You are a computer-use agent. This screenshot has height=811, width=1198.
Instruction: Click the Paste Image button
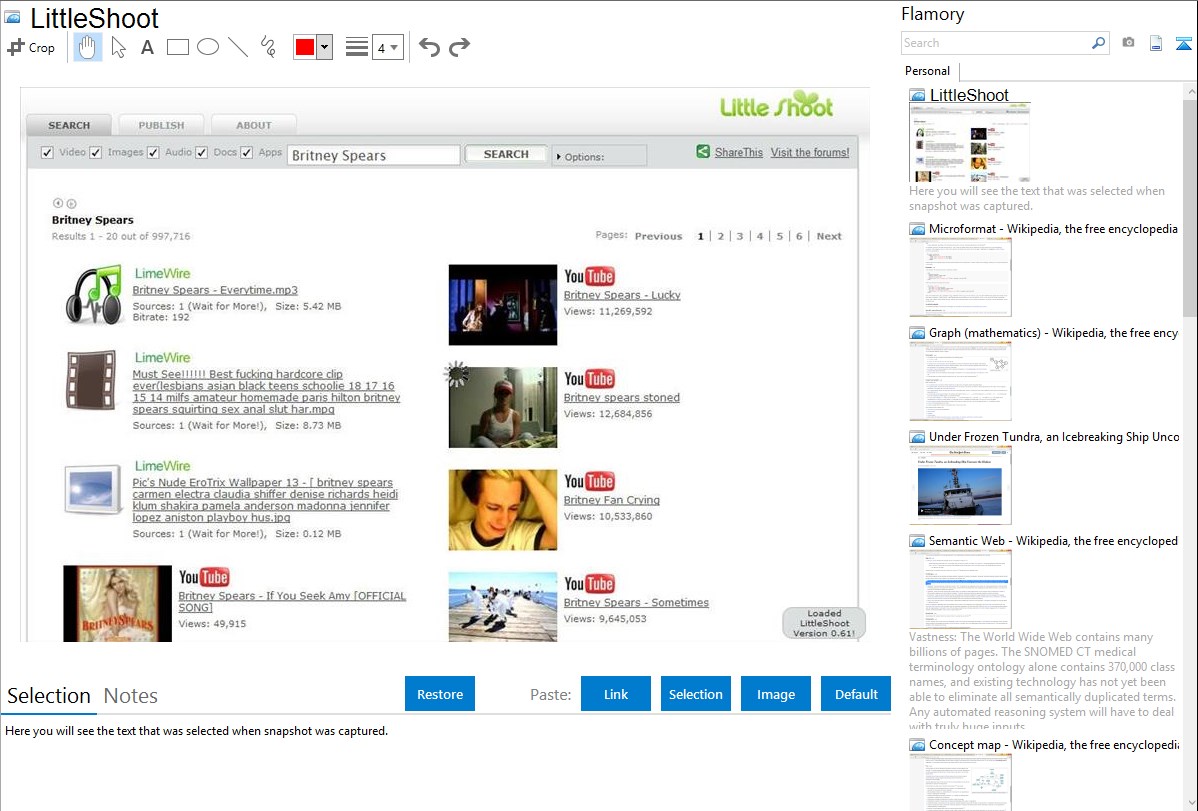[775, 694]
